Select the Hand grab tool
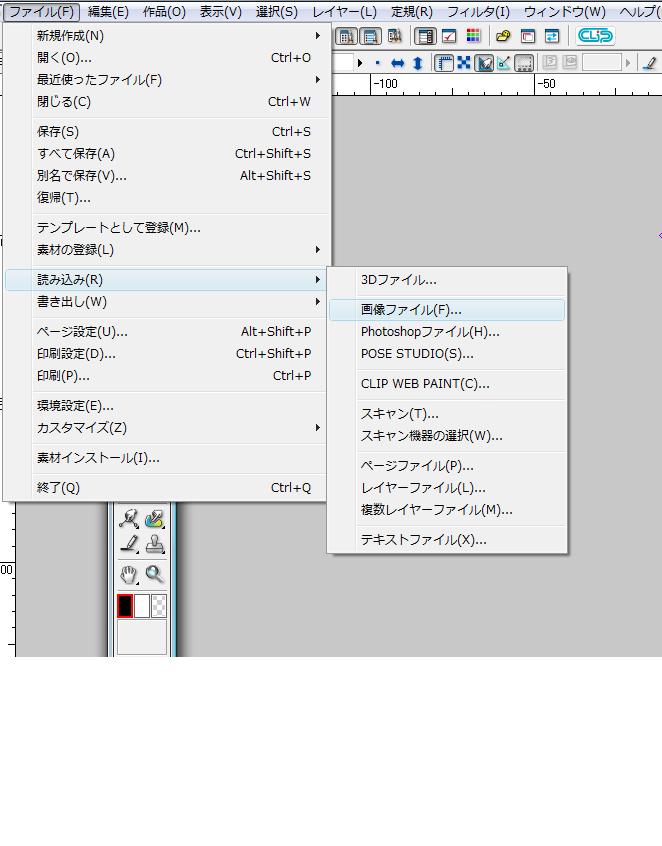Image resolution: width=662 pixels, height=846 pixels. [129, 575]
